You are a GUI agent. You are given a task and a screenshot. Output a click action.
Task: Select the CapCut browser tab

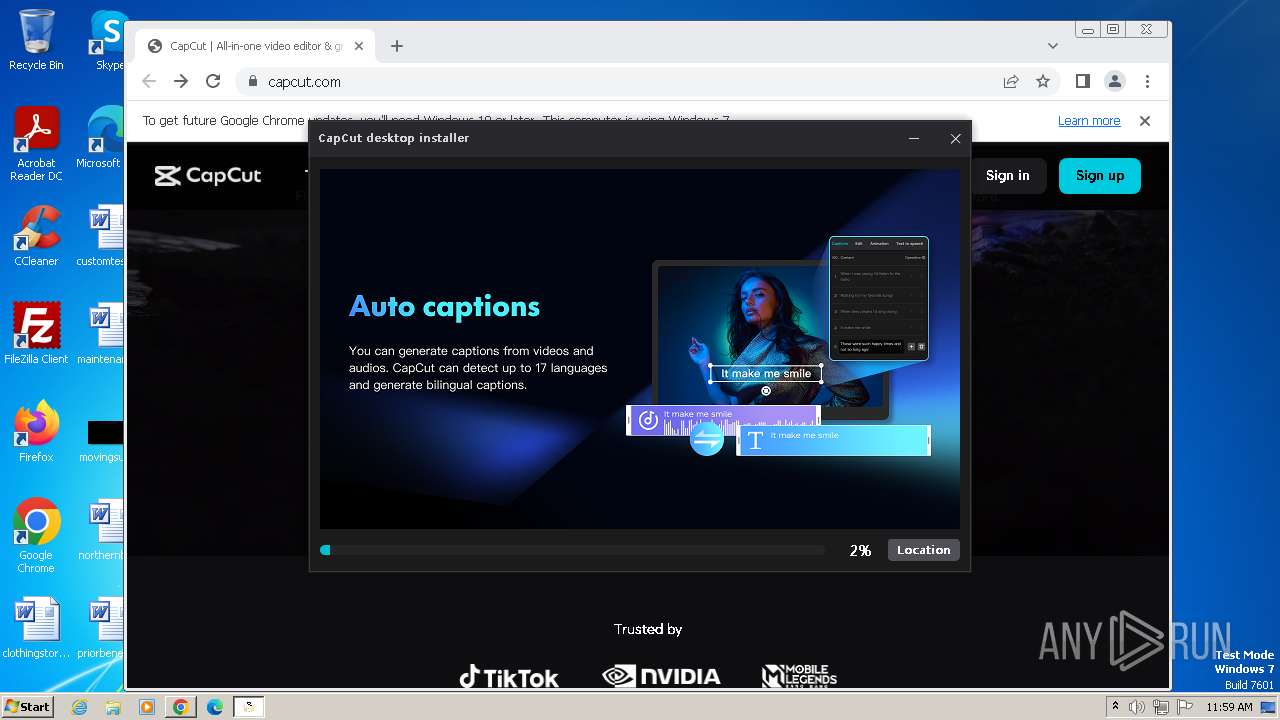click(x=255, y=46)
